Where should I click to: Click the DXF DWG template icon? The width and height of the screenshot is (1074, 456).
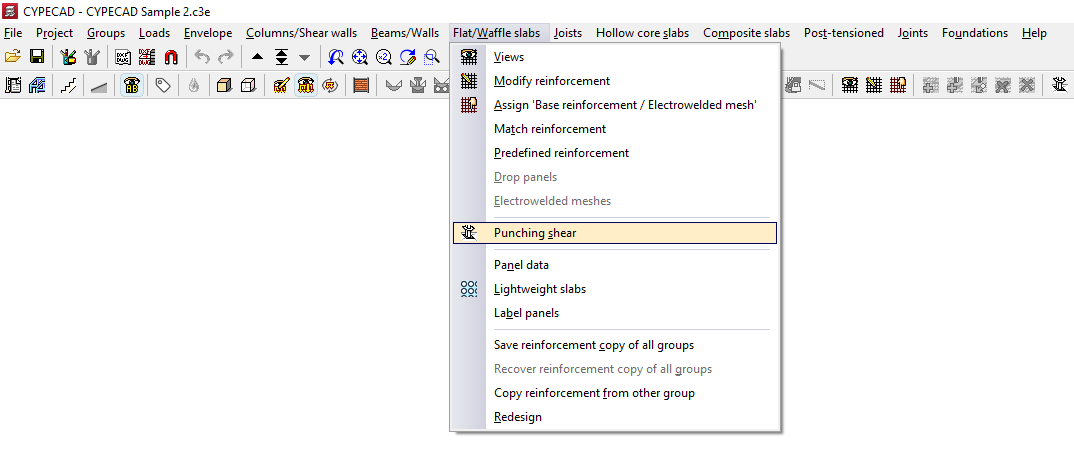(x=123, y=58)
